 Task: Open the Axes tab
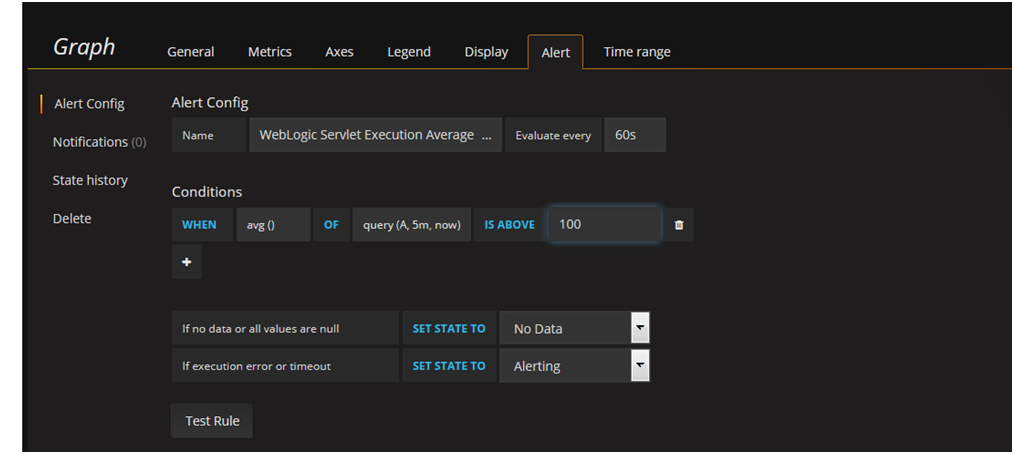coord(340,52)
